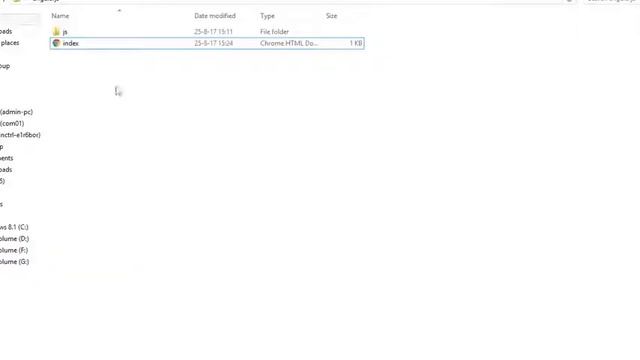
Task: Open the Volume (G:) drive
Action: (14, 262)
